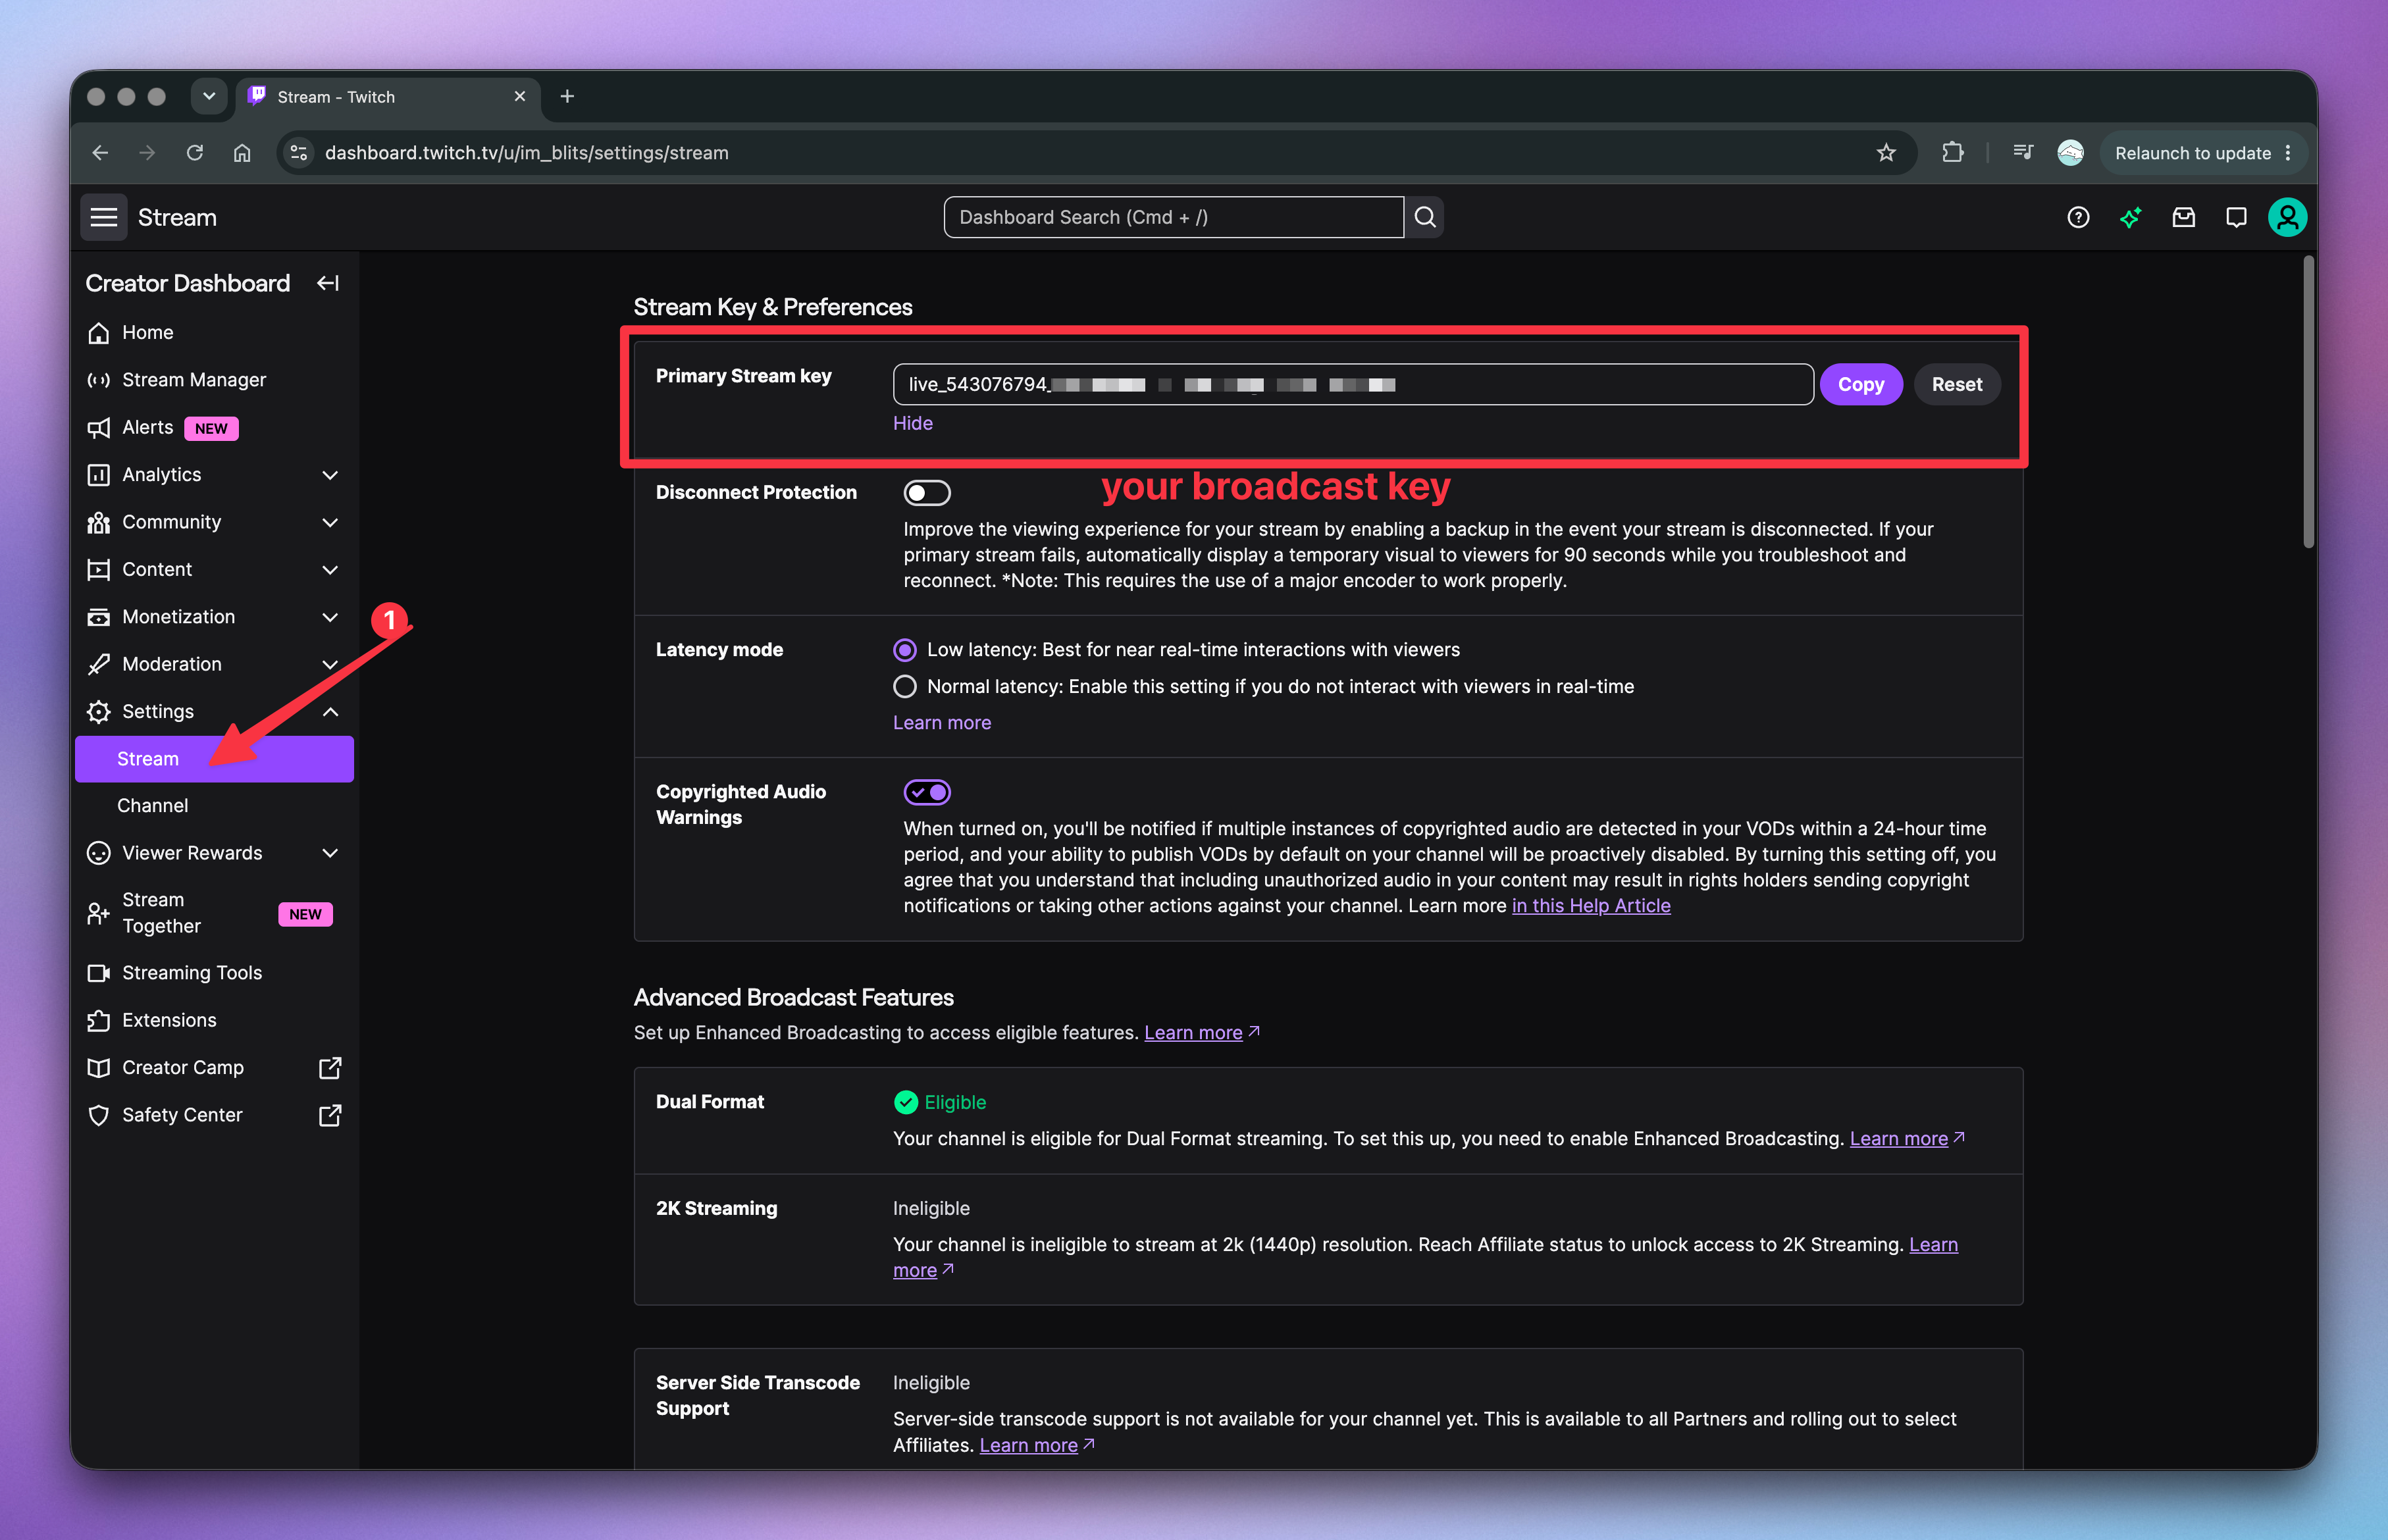
Task: Select the Stream settings item
Action: [214, 759]
